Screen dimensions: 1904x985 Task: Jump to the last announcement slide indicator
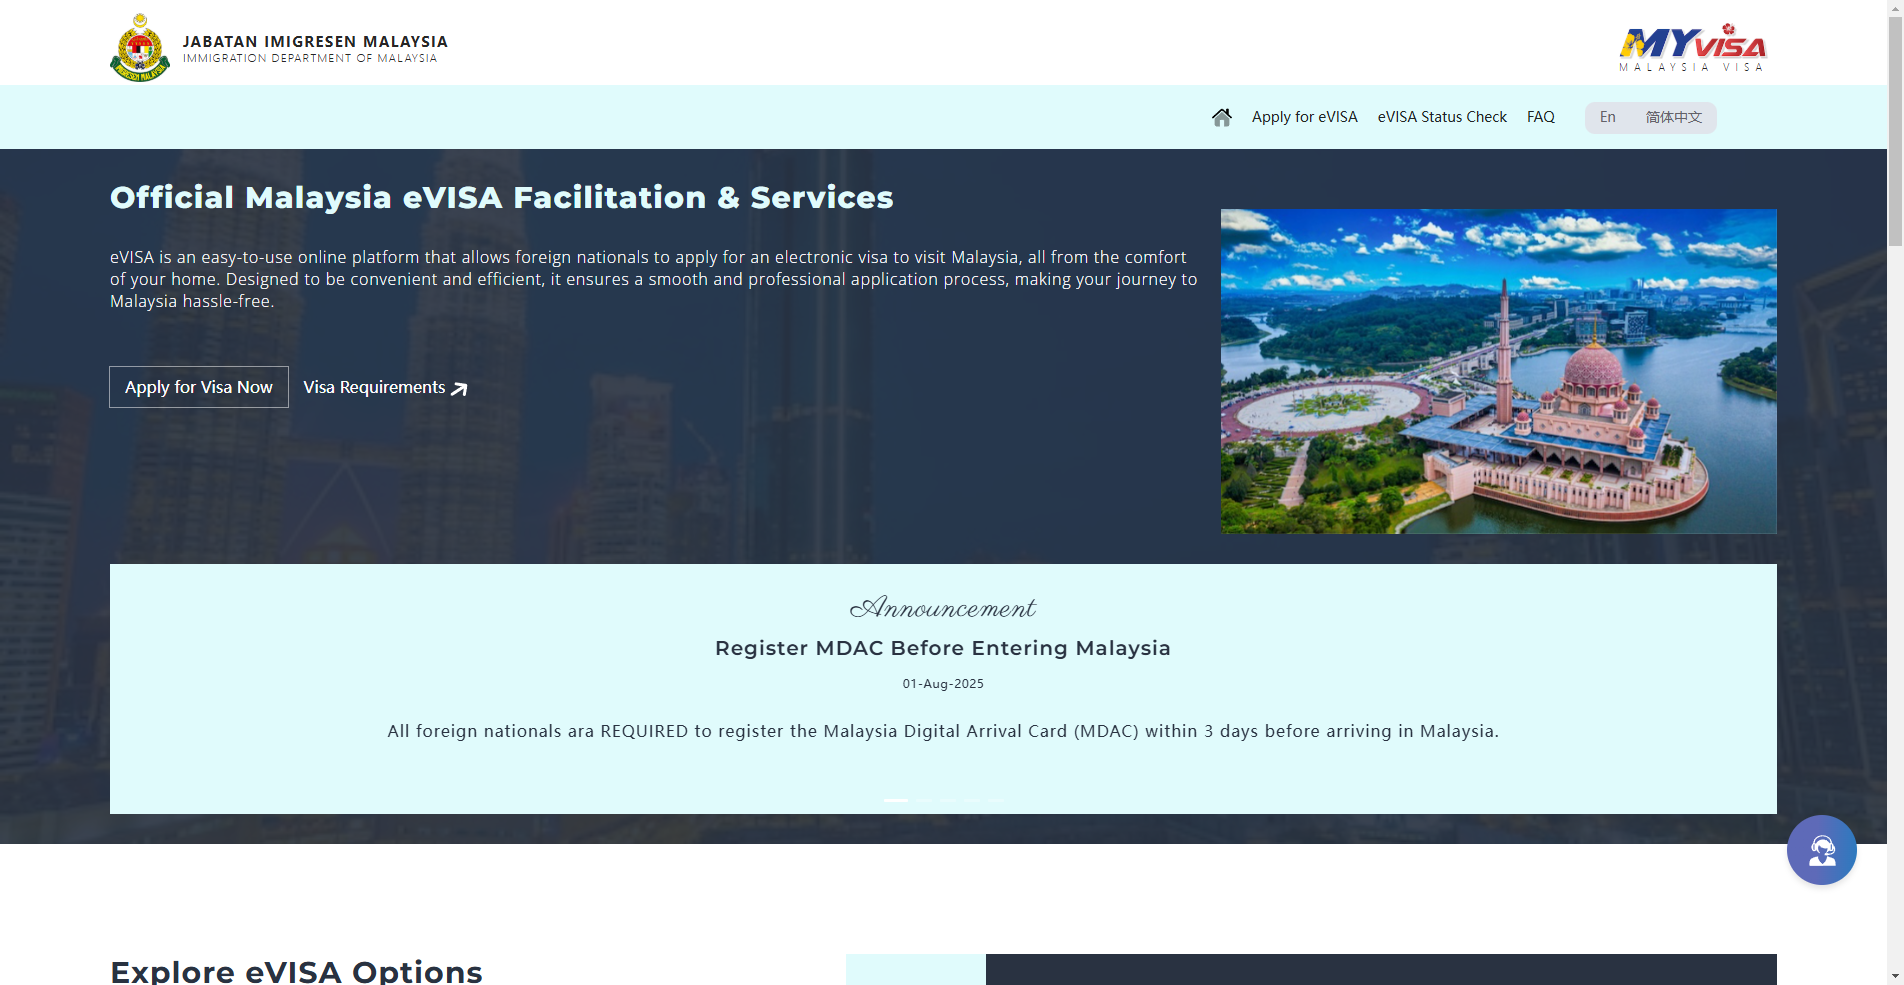997,801
